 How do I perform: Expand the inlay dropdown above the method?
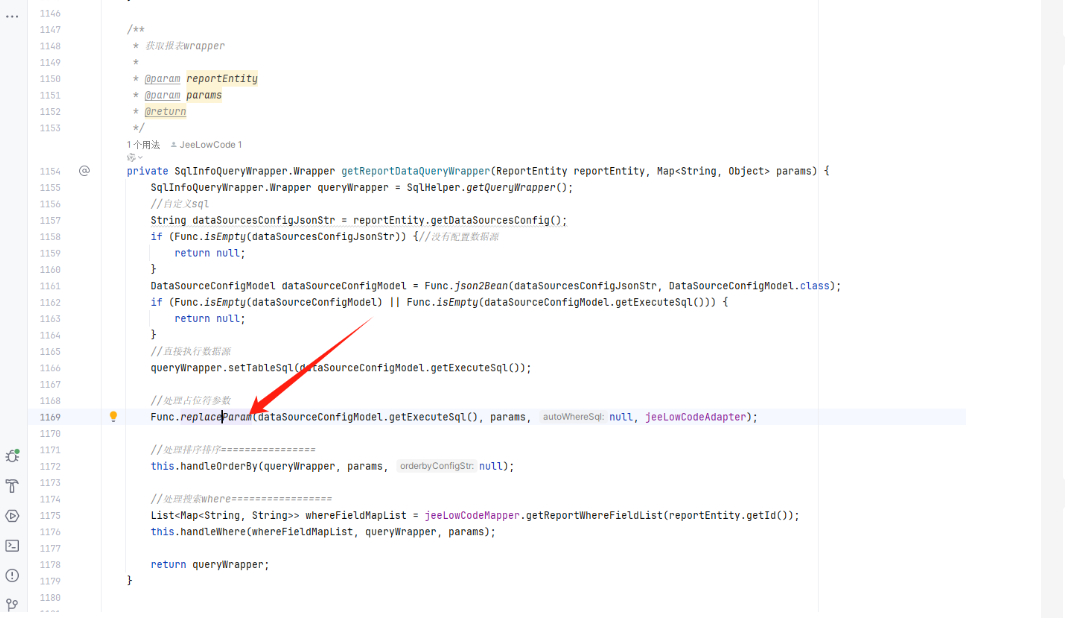coord(134,157)
